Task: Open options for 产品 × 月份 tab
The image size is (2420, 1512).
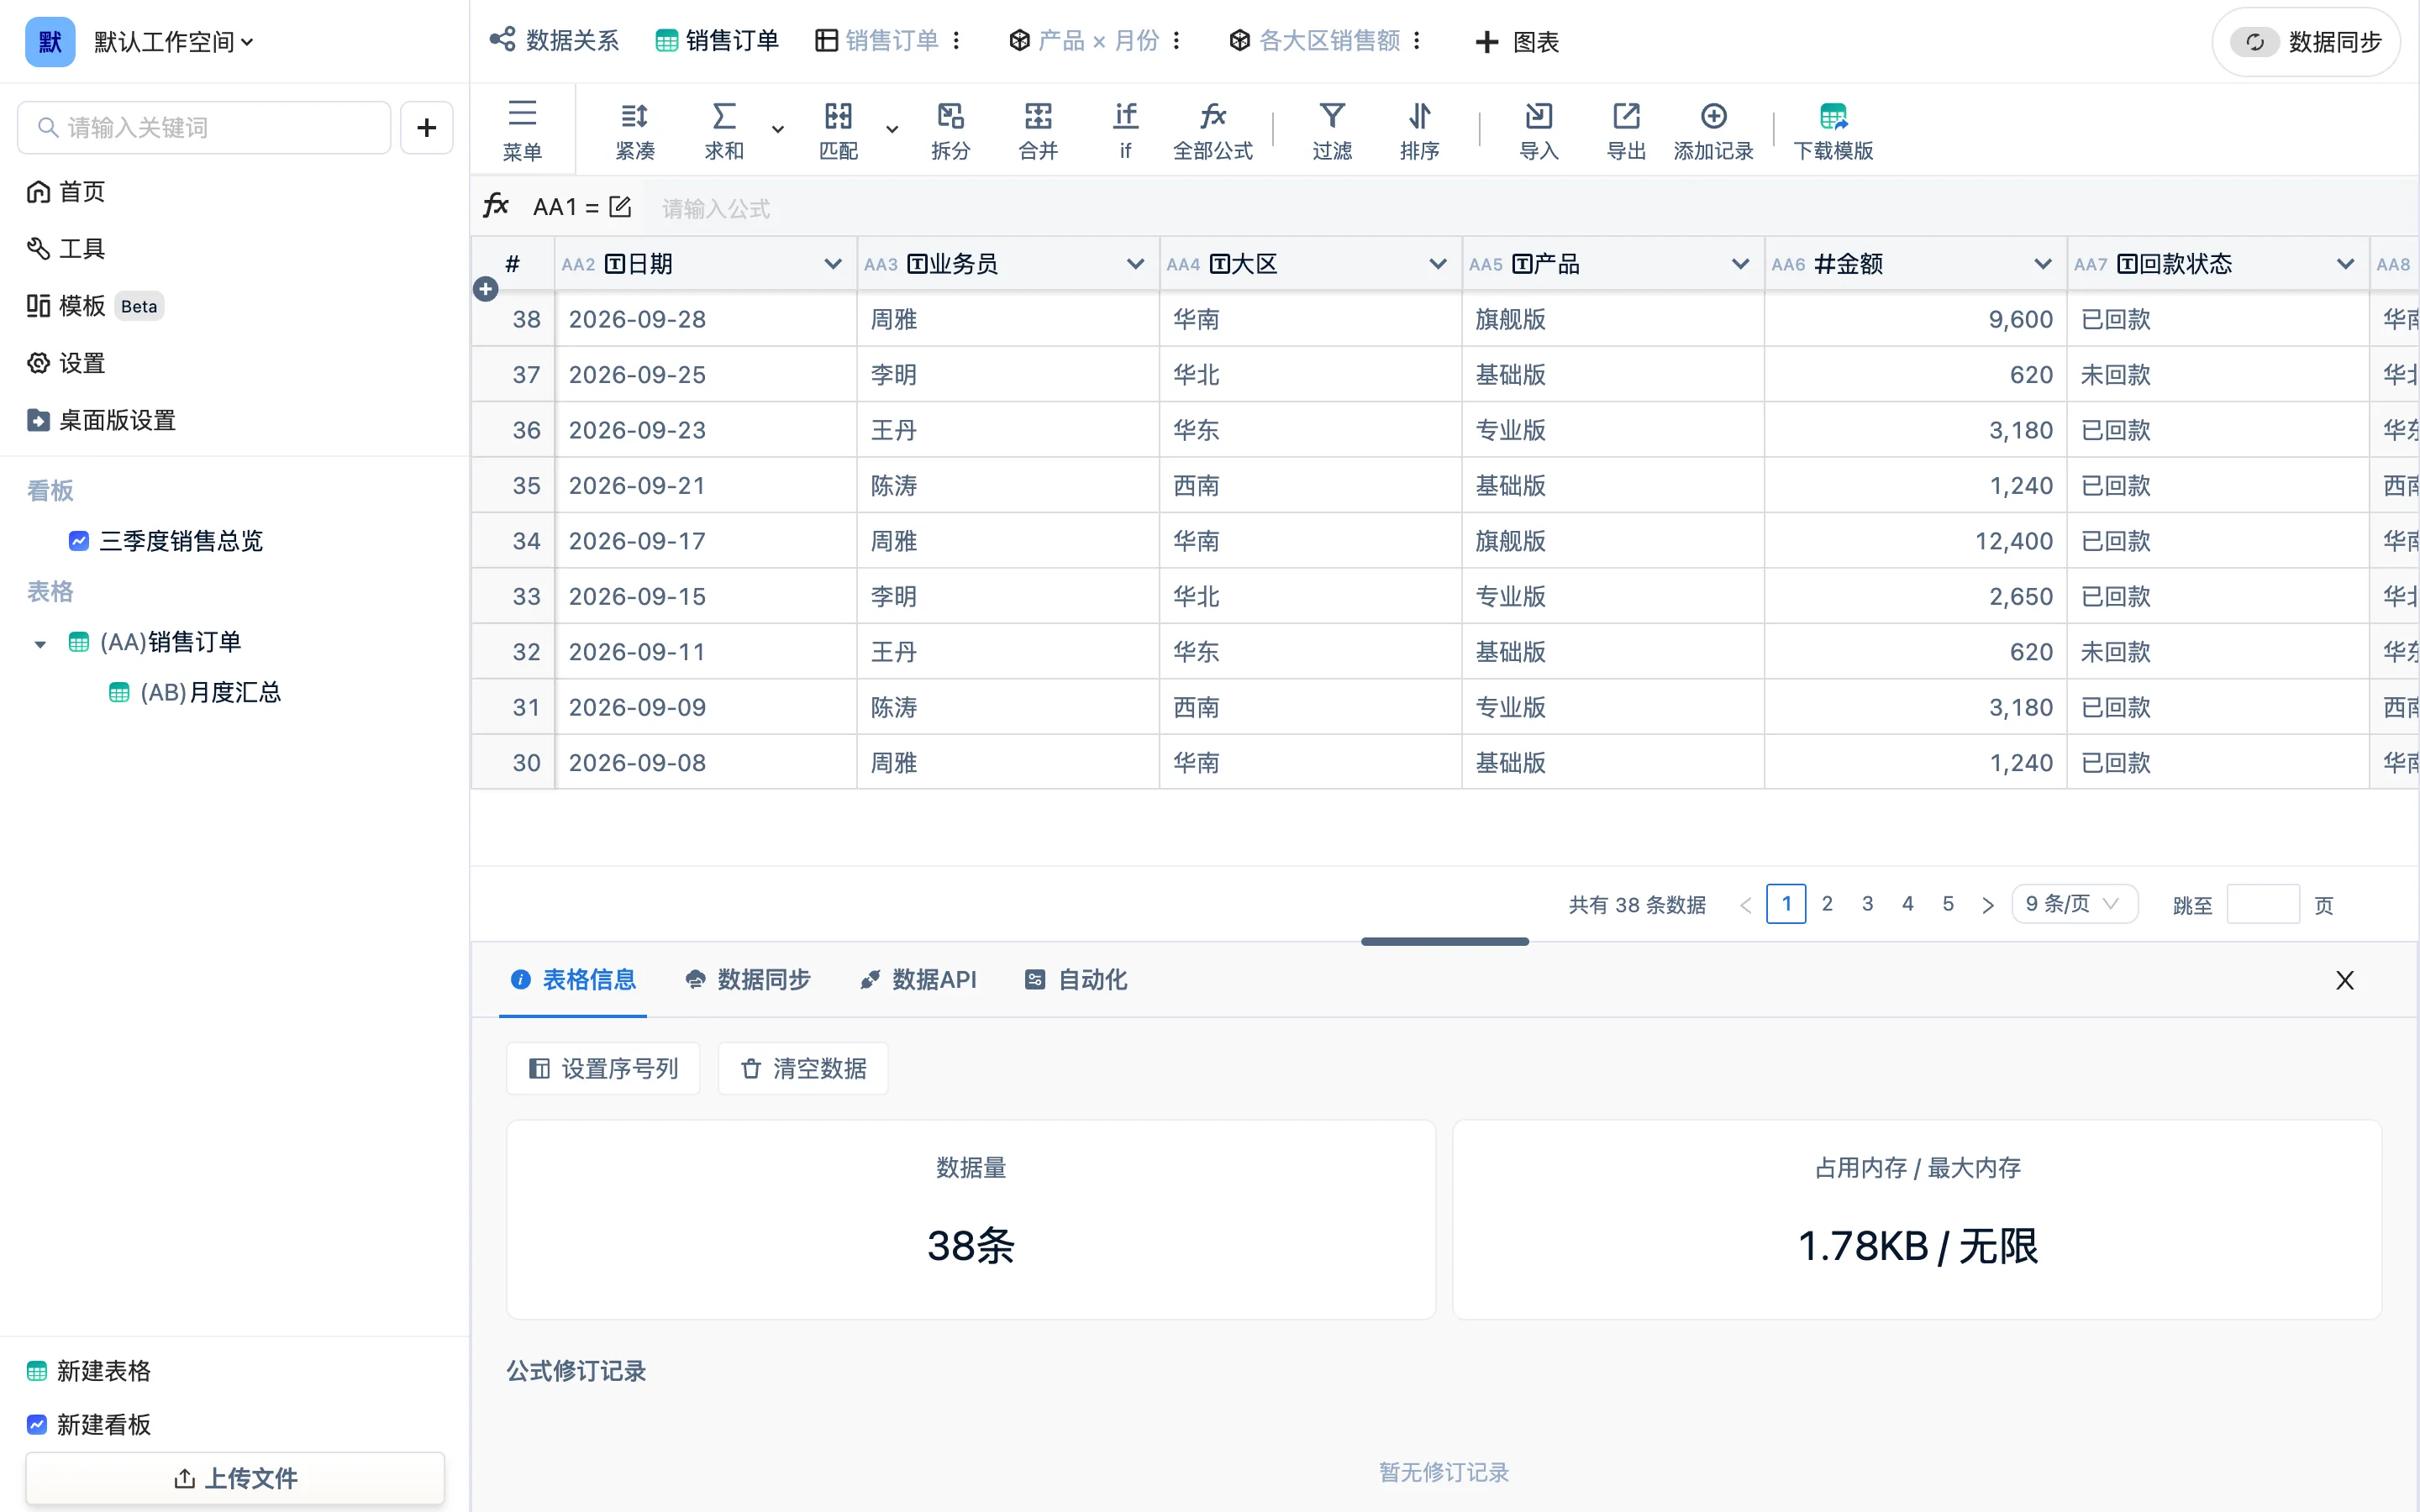Action: tap(1177, 40)
